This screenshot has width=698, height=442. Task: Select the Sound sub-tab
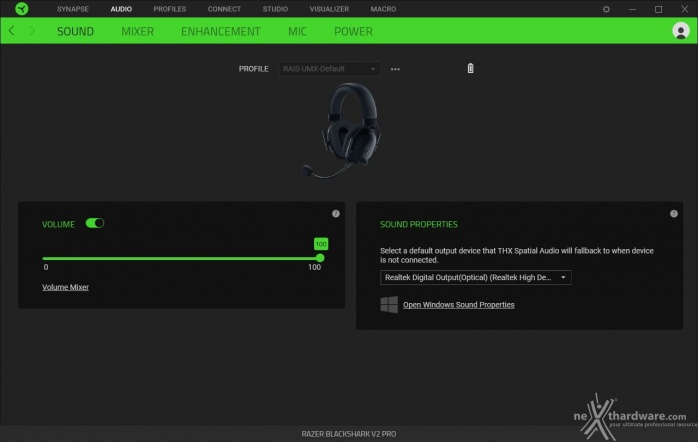click(x=75, y=31)
